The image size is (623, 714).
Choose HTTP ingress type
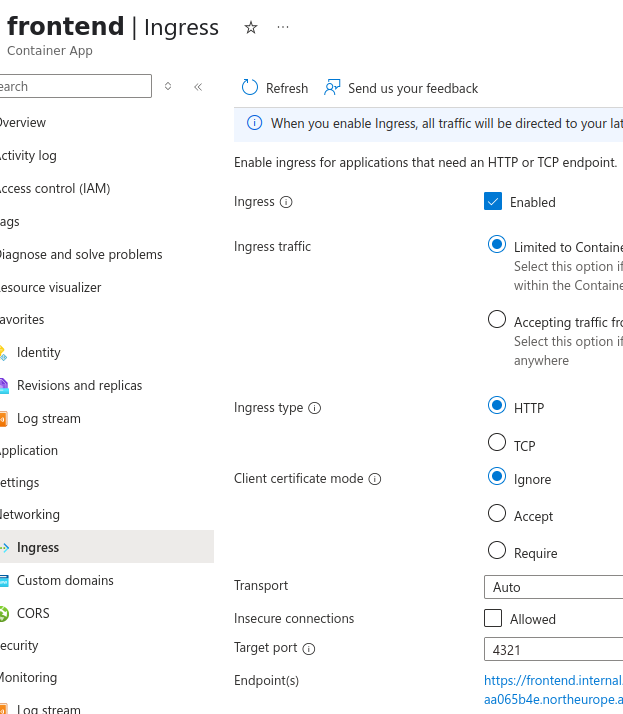pos(497,405)
